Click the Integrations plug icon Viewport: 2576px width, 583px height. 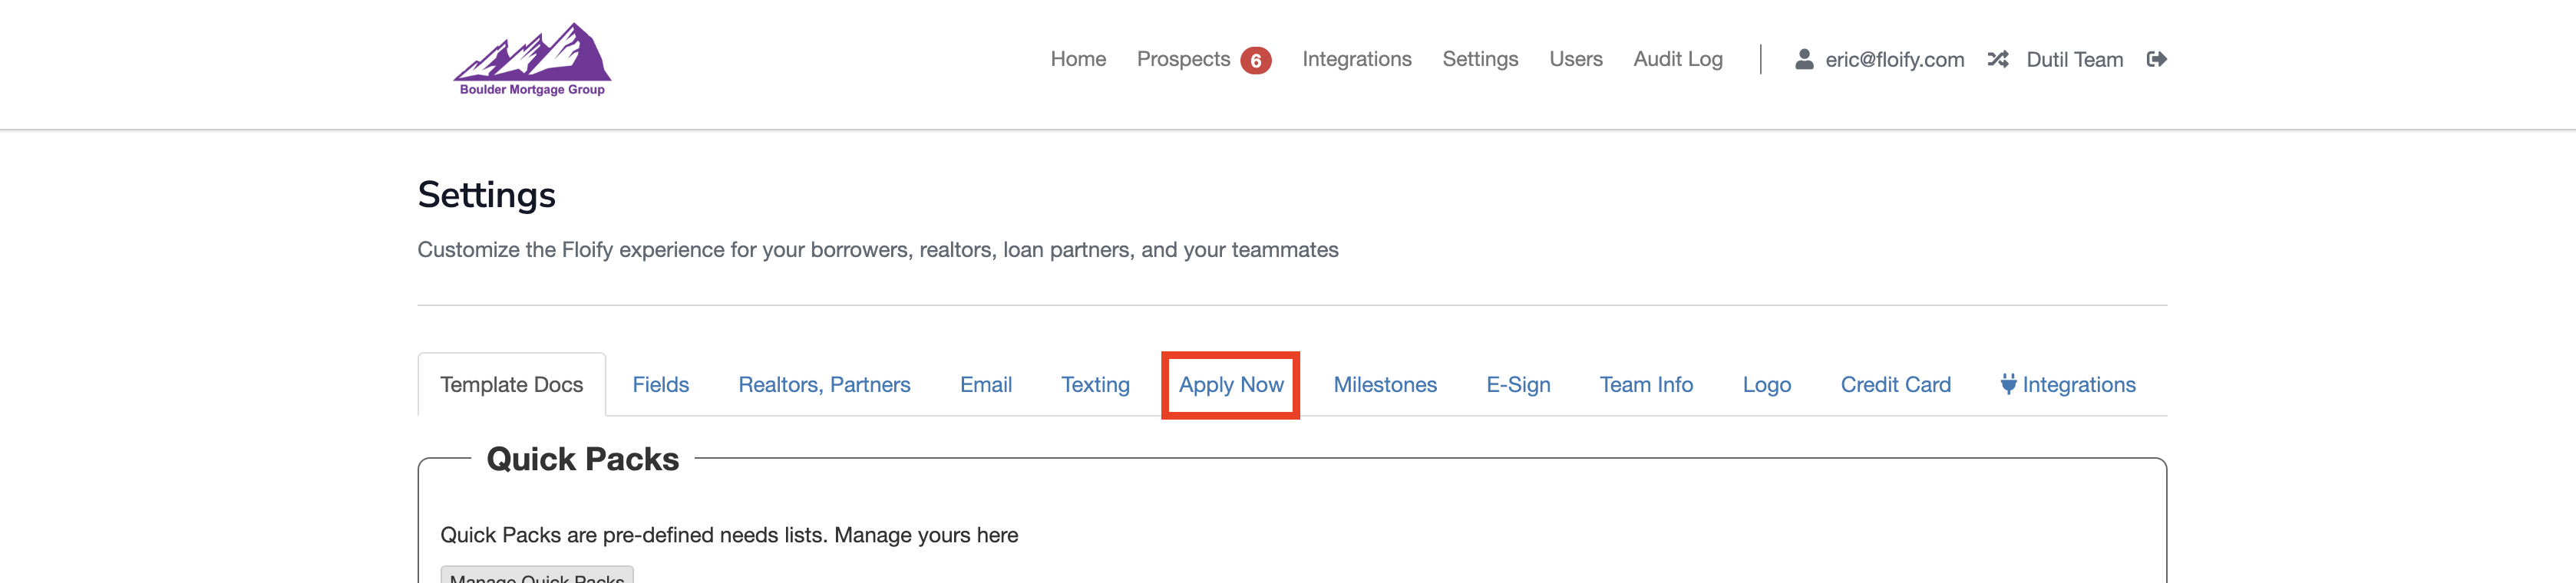pyautogui.click(x=2008, y=385)
